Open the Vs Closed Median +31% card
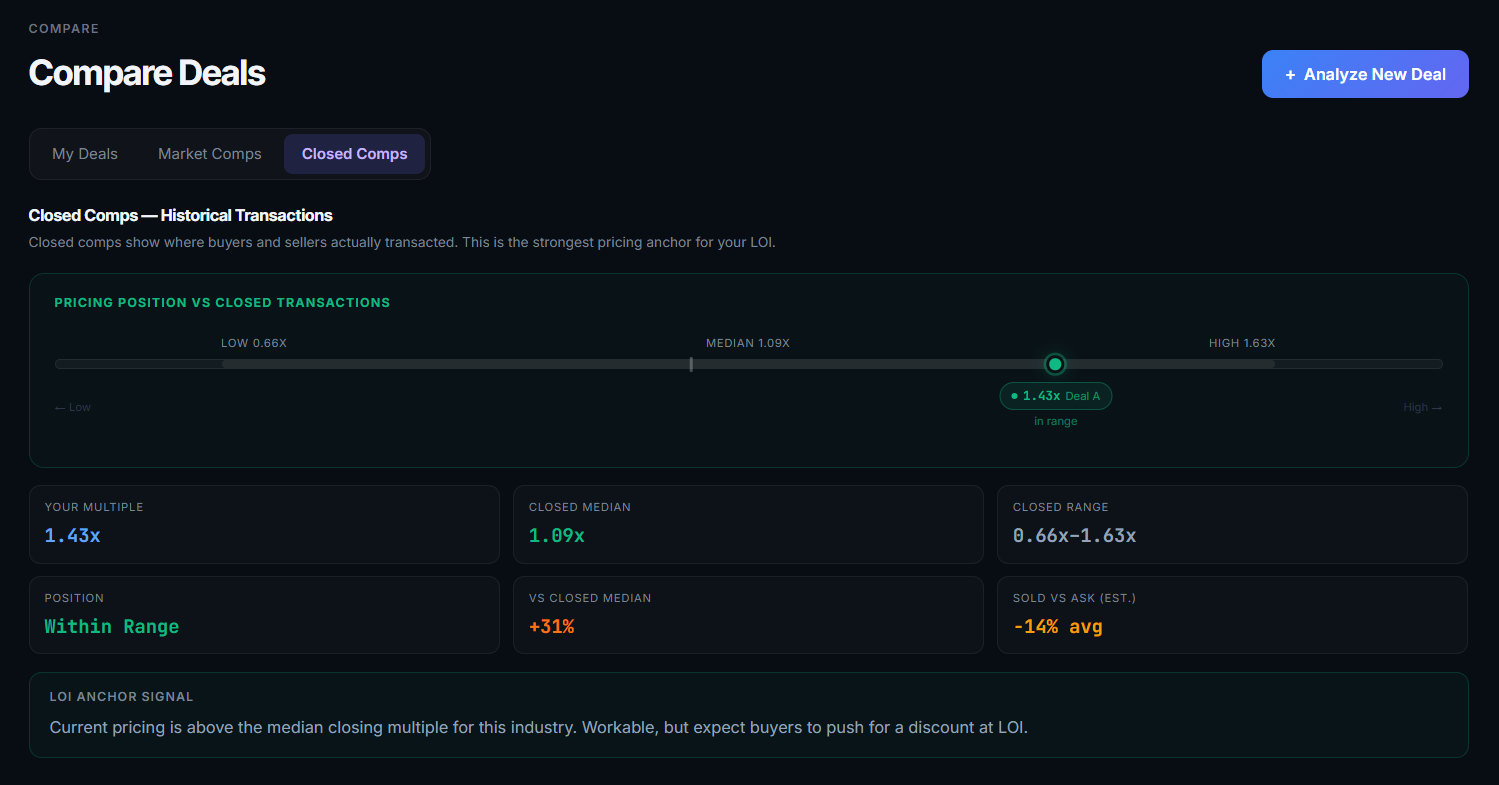This screenshot has height=785, width=1499. pyautogui.click(x=748, y=615)
